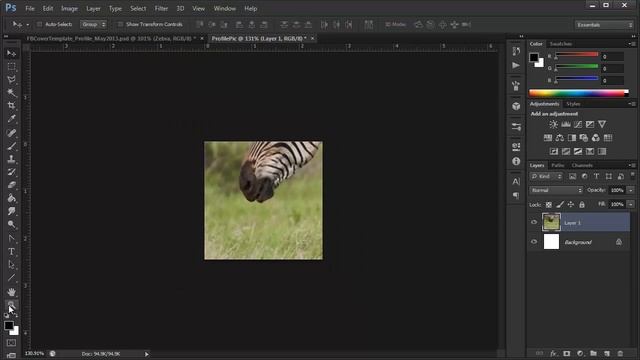The image size is (640, 360).
Task: Toggle Quick Mask mode
Action: click(11, 343)
